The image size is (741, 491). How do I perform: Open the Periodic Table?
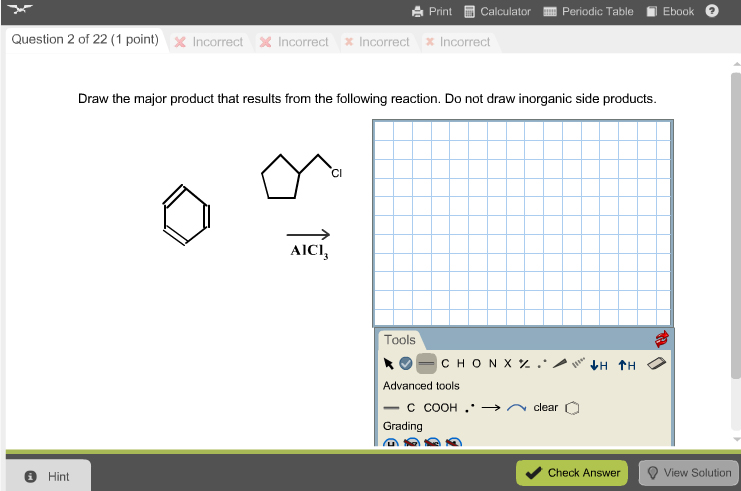point(588,11)
